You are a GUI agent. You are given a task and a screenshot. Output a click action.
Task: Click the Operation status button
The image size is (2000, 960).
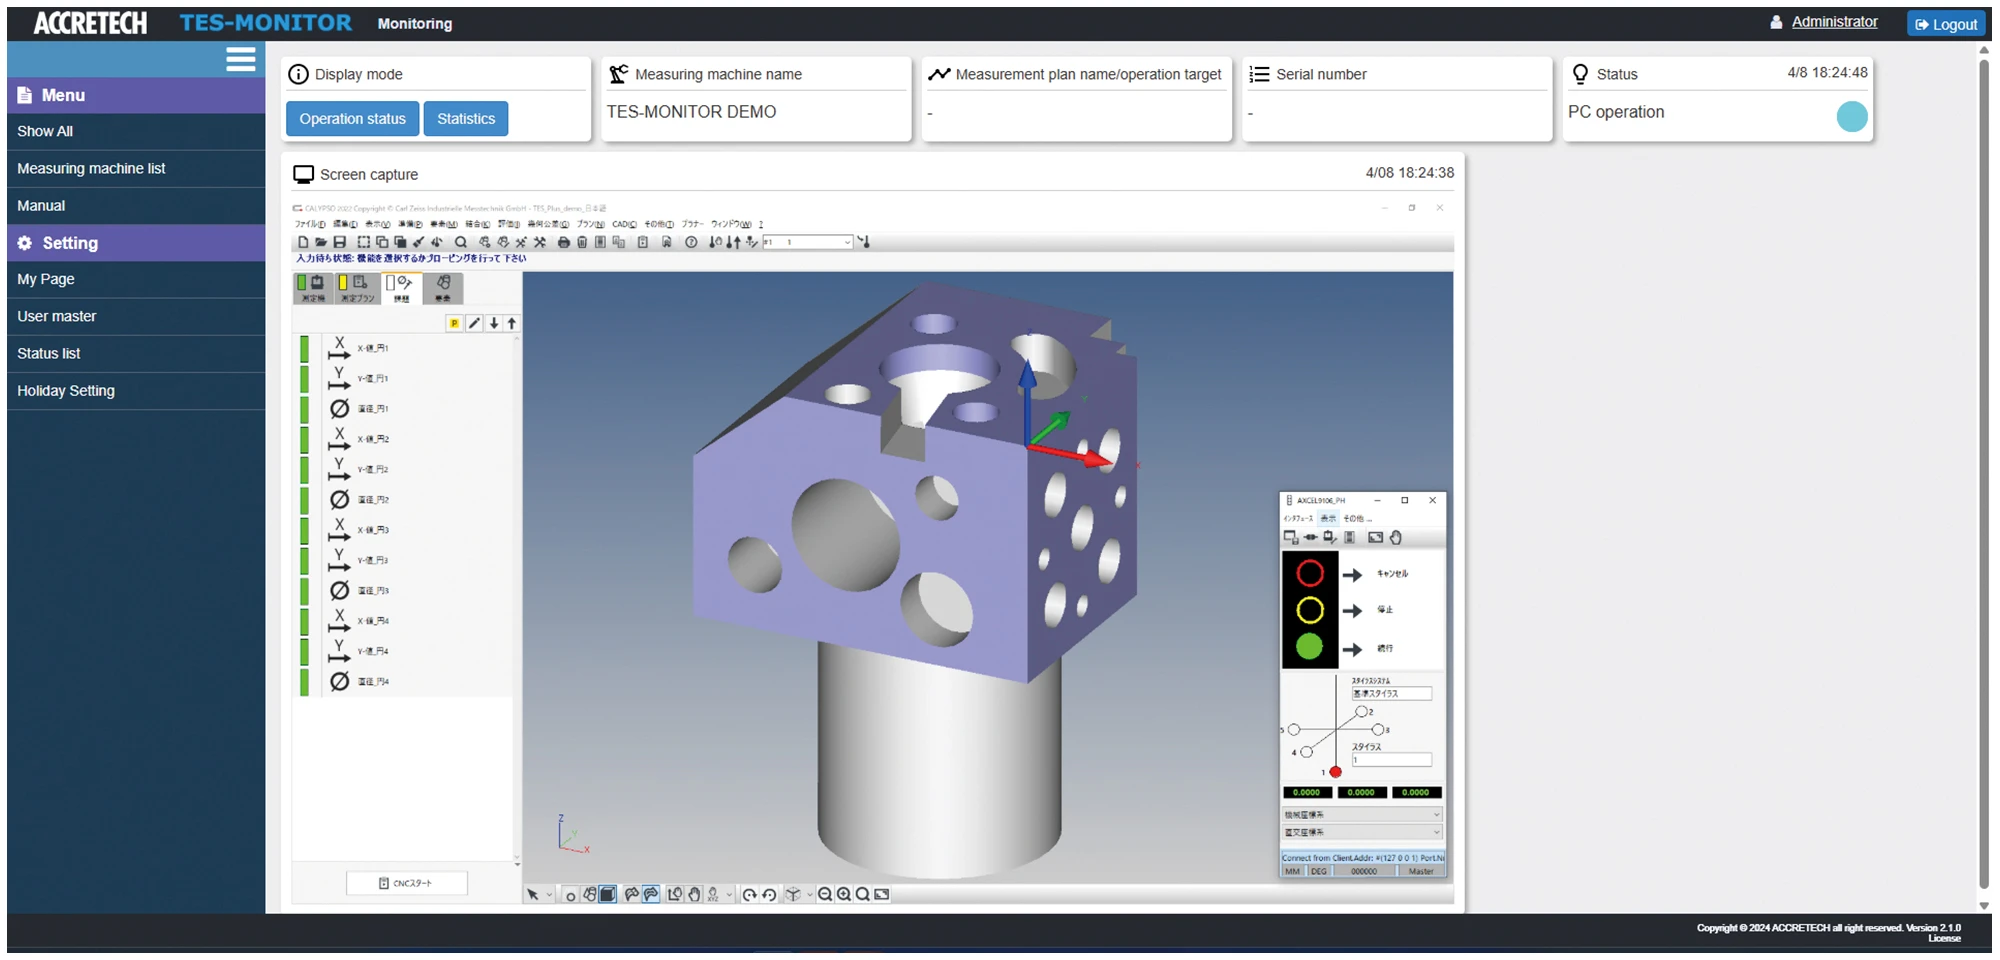pyautogui.click(x=352, y=118)
